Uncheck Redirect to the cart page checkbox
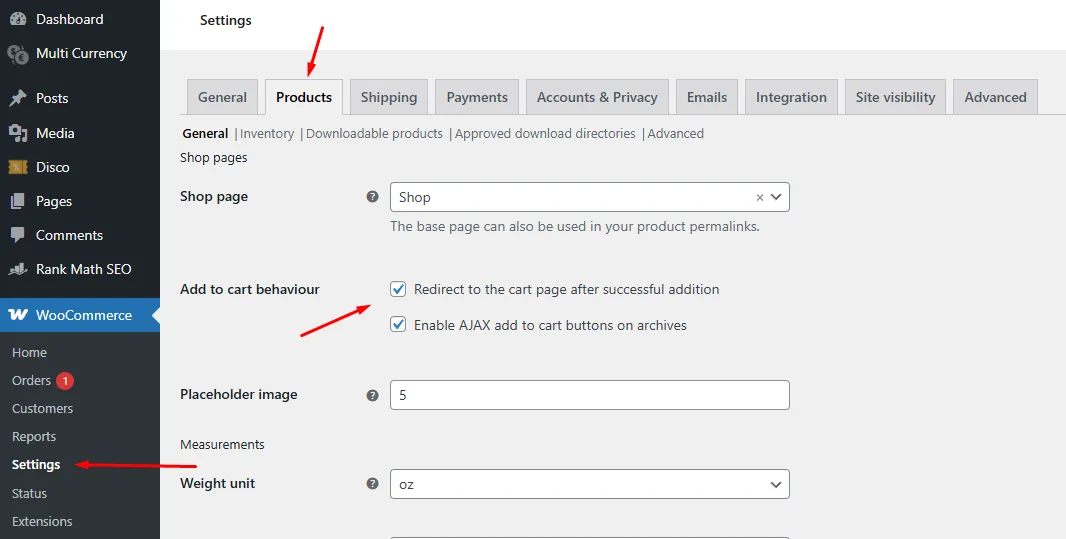The image size is (1066, 539). pyautogui.click(x=398, y=289)
